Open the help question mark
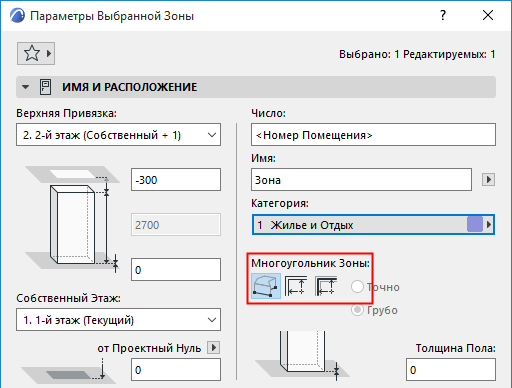This screenshot has height=388, width=512. [x=443, y=15]
